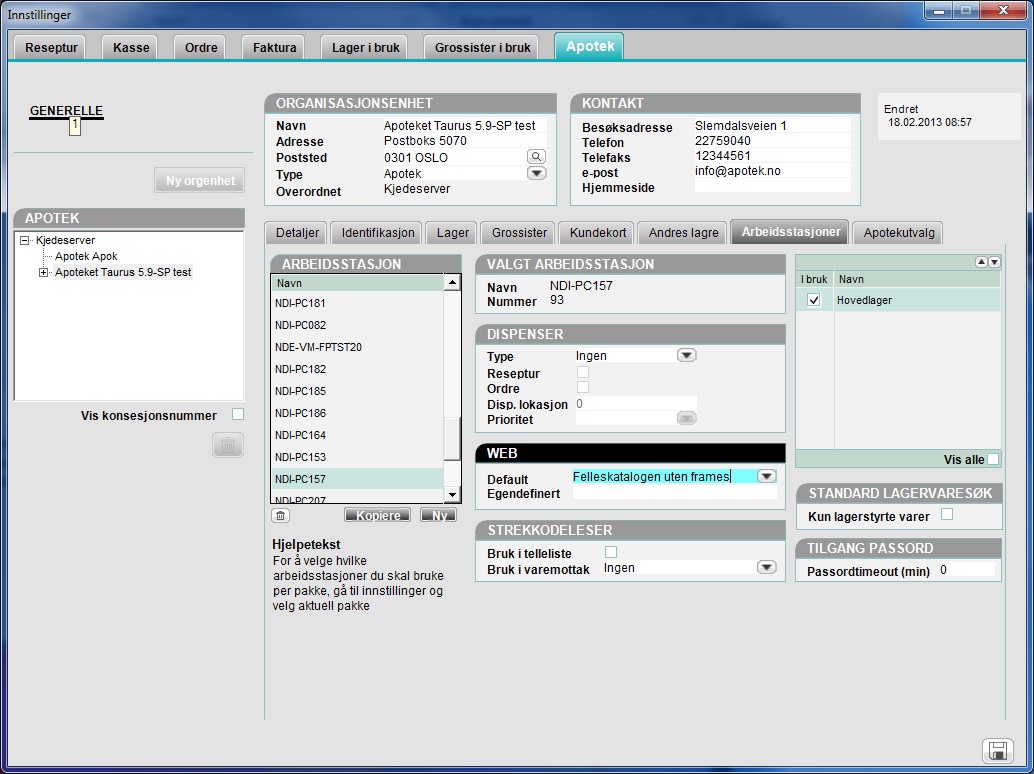Enable Kun lagerstyrte varer checkbox

tap(947, 515)
